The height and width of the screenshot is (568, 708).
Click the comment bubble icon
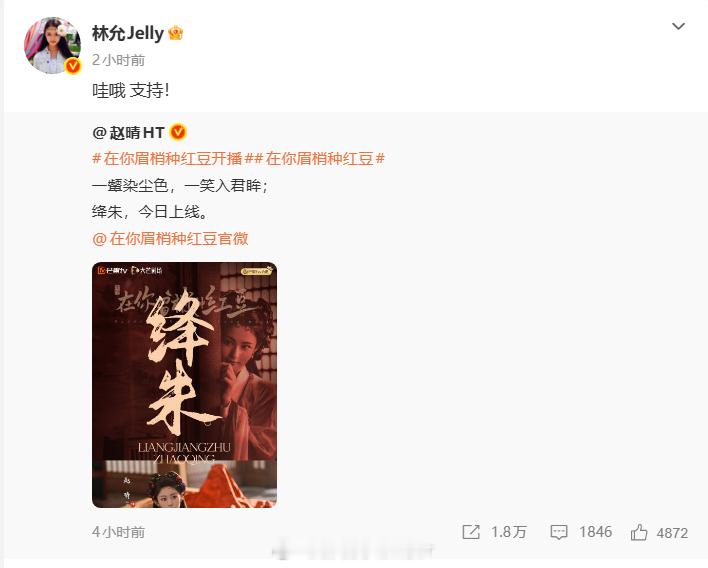click(x=559, y=532)
